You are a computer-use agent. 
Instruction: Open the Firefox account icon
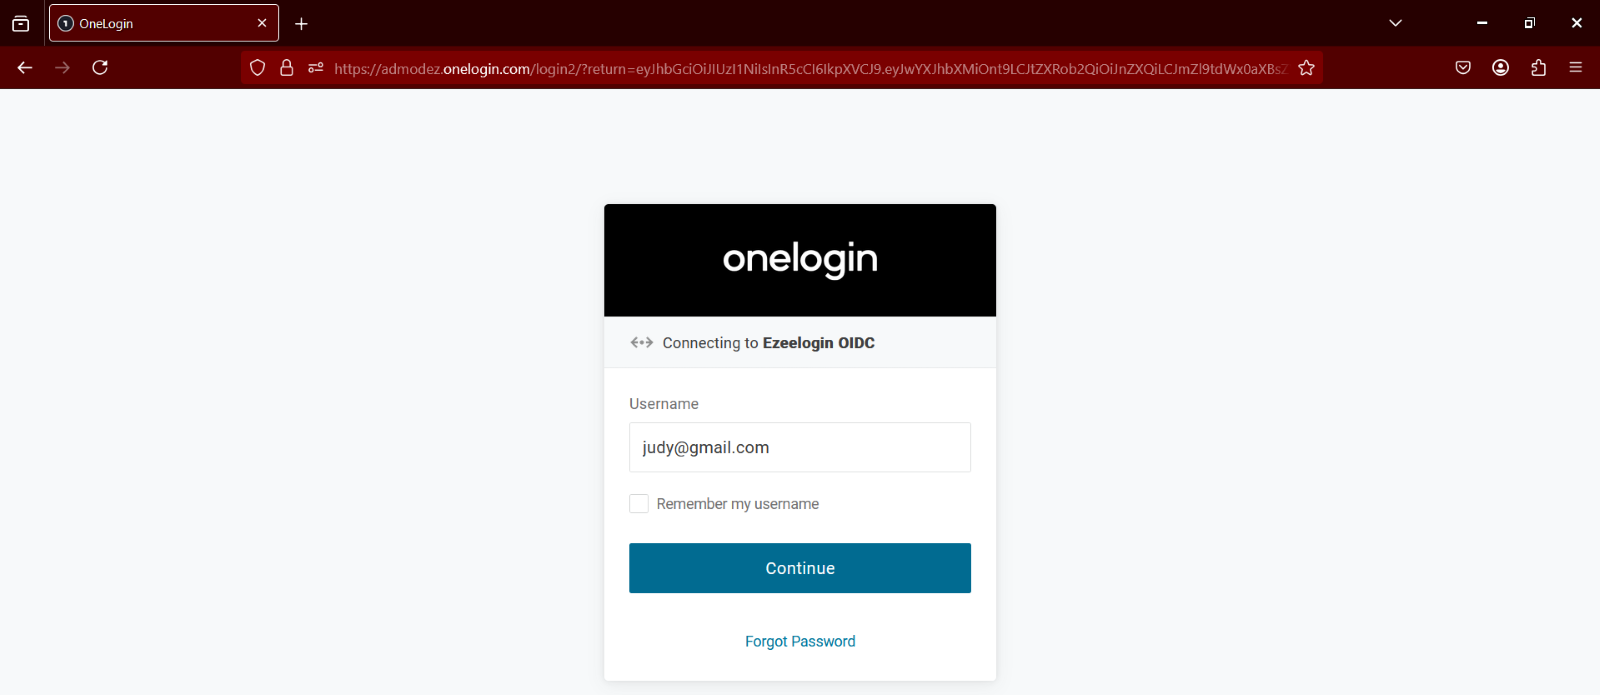[1501, 68]
